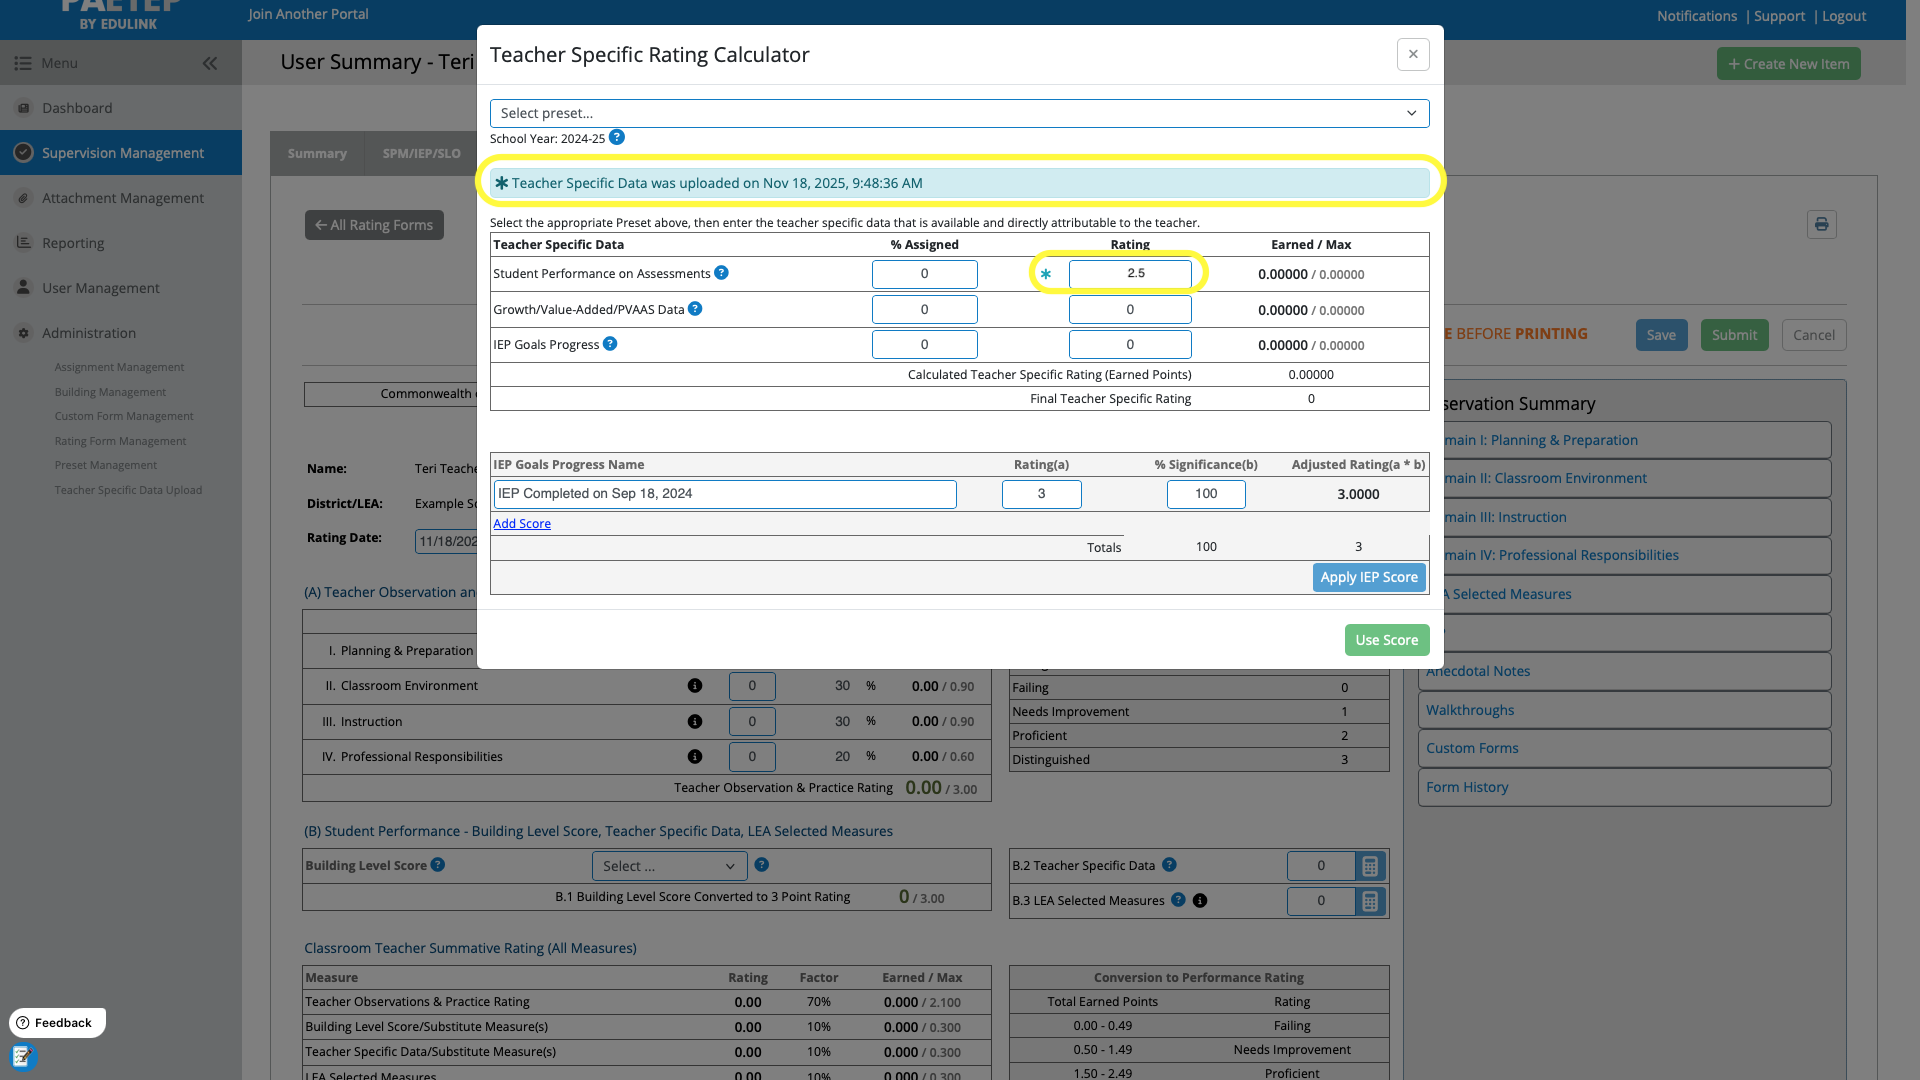
Task: Collapse the sidebar menu with chevrons icon
Action: point(210,63)
